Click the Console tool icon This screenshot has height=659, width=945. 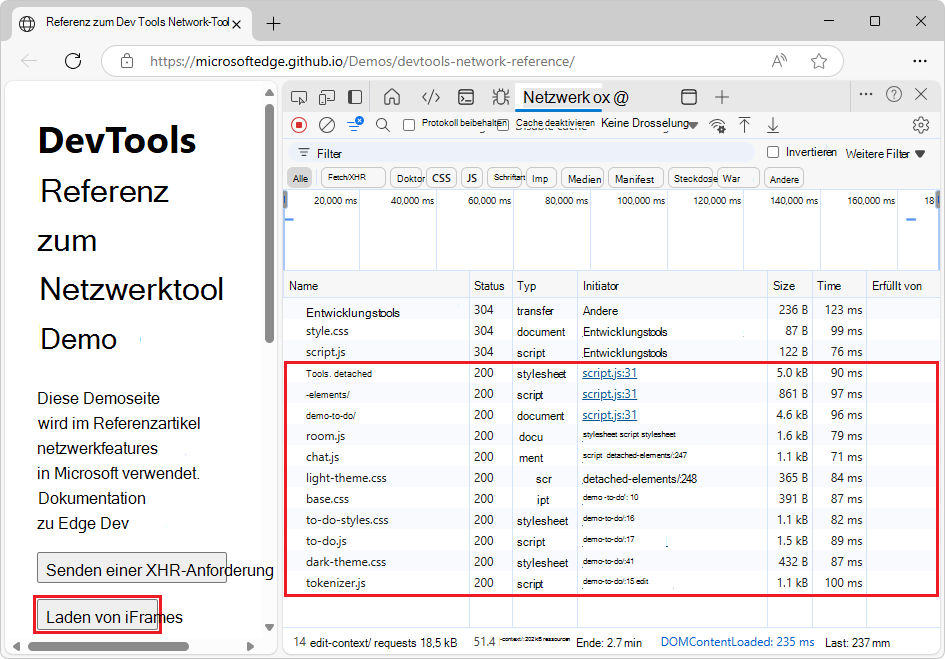[466, 97]
